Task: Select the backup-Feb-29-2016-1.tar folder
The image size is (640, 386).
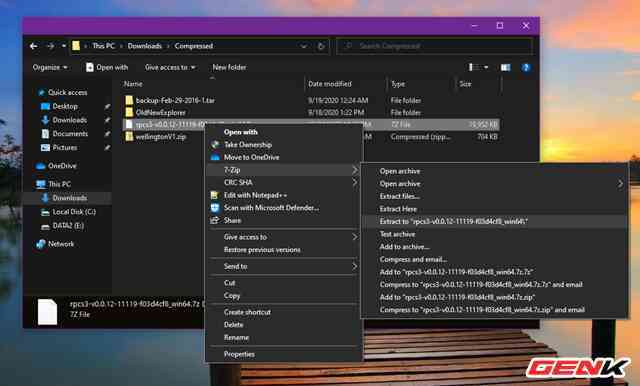Action: [175, 100]
